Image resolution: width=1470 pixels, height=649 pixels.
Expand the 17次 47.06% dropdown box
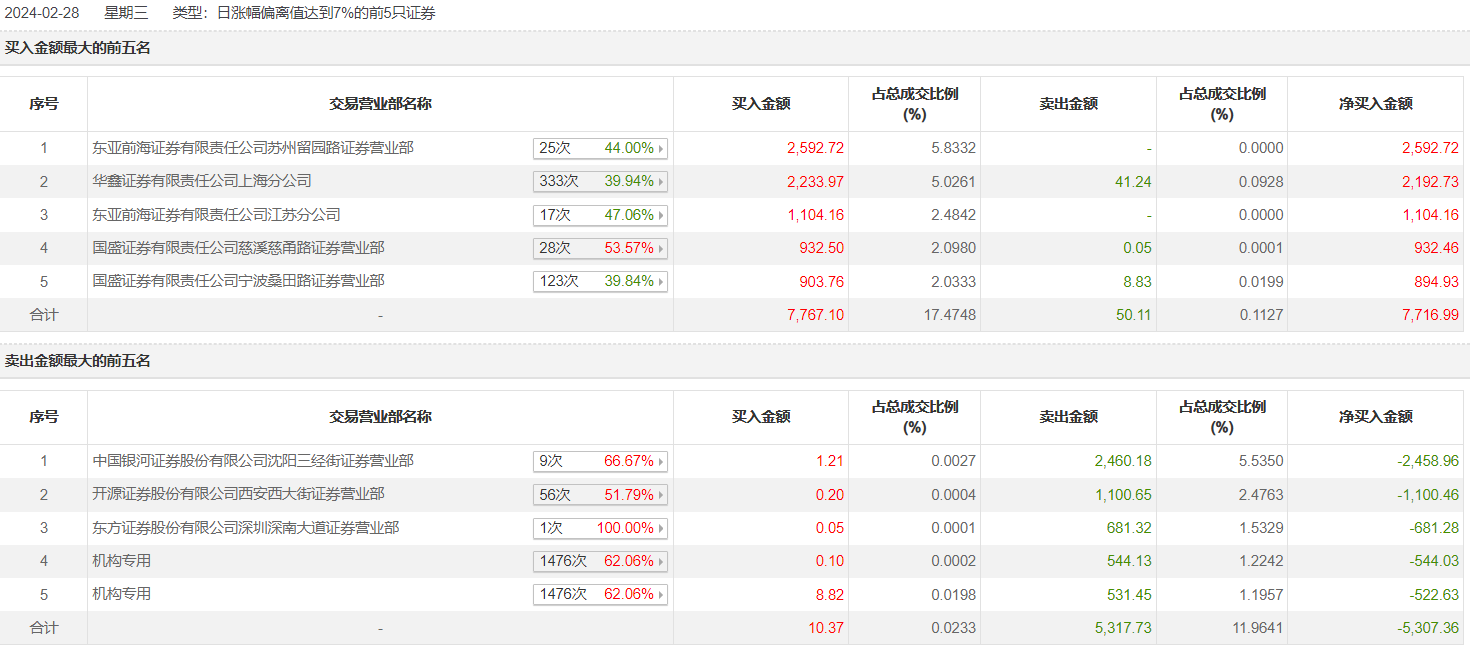tap(661, 215)
